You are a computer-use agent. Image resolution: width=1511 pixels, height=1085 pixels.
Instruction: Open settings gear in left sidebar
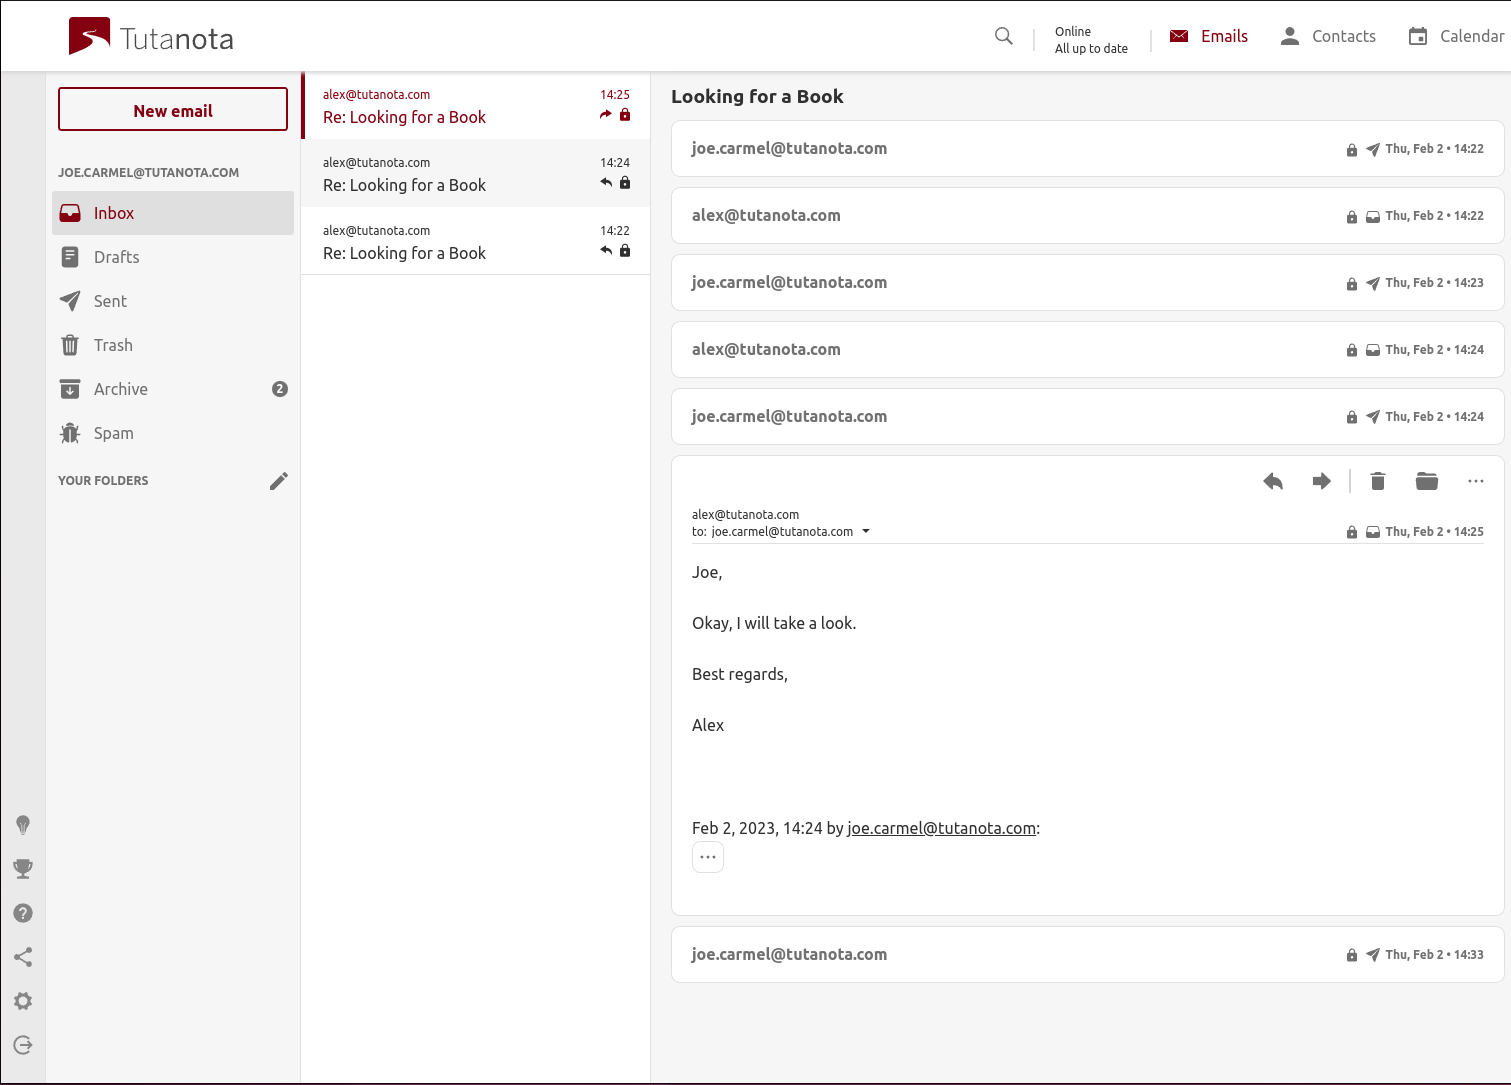(23, 1001)
